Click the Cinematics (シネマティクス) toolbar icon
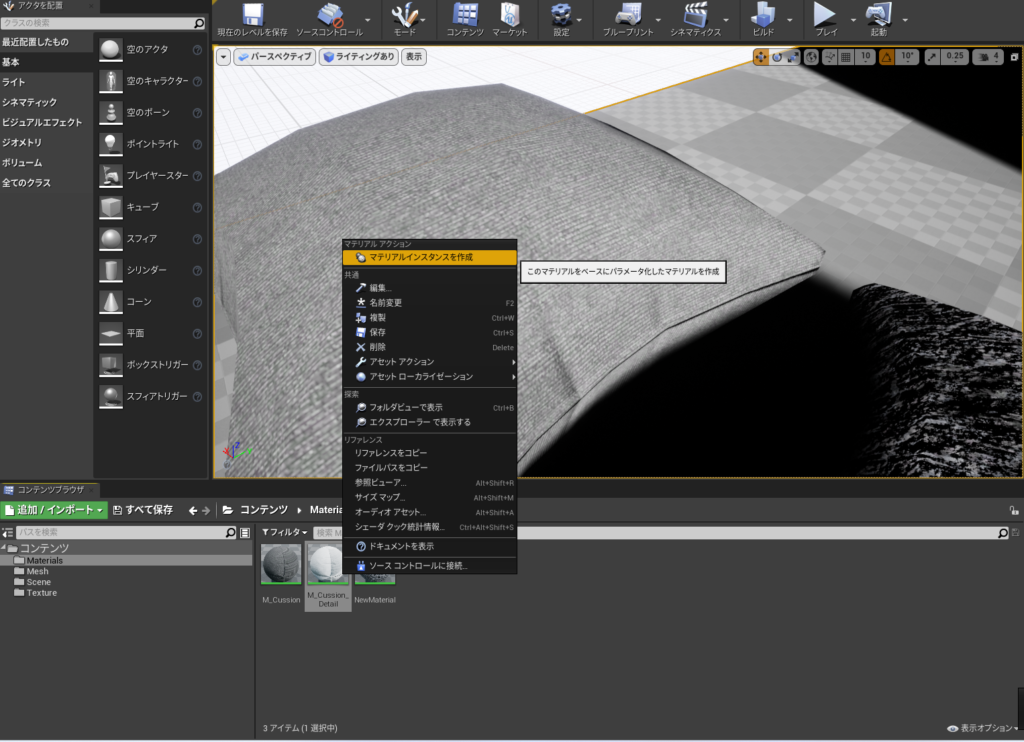 coord(696,14)
